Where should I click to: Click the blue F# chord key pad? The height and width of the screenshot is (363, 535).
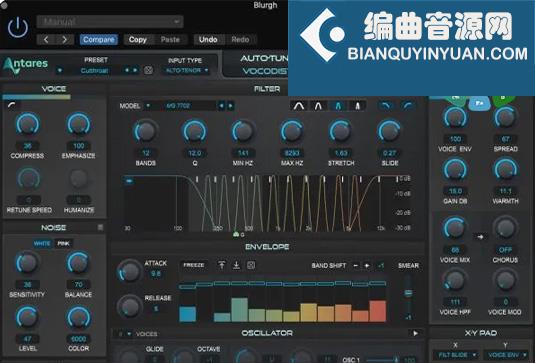(479, 103)
